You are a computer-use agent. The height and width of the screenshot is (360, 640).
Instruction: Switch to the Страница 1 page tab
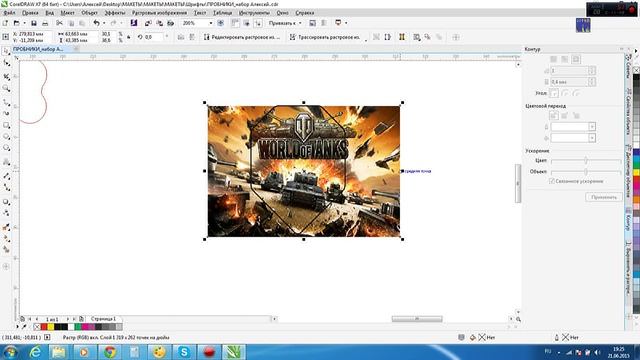tap(103, 319)
